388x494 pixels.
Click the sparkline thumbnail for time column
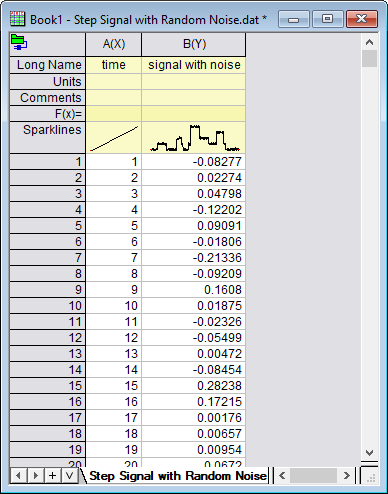[x=114, y=138]
